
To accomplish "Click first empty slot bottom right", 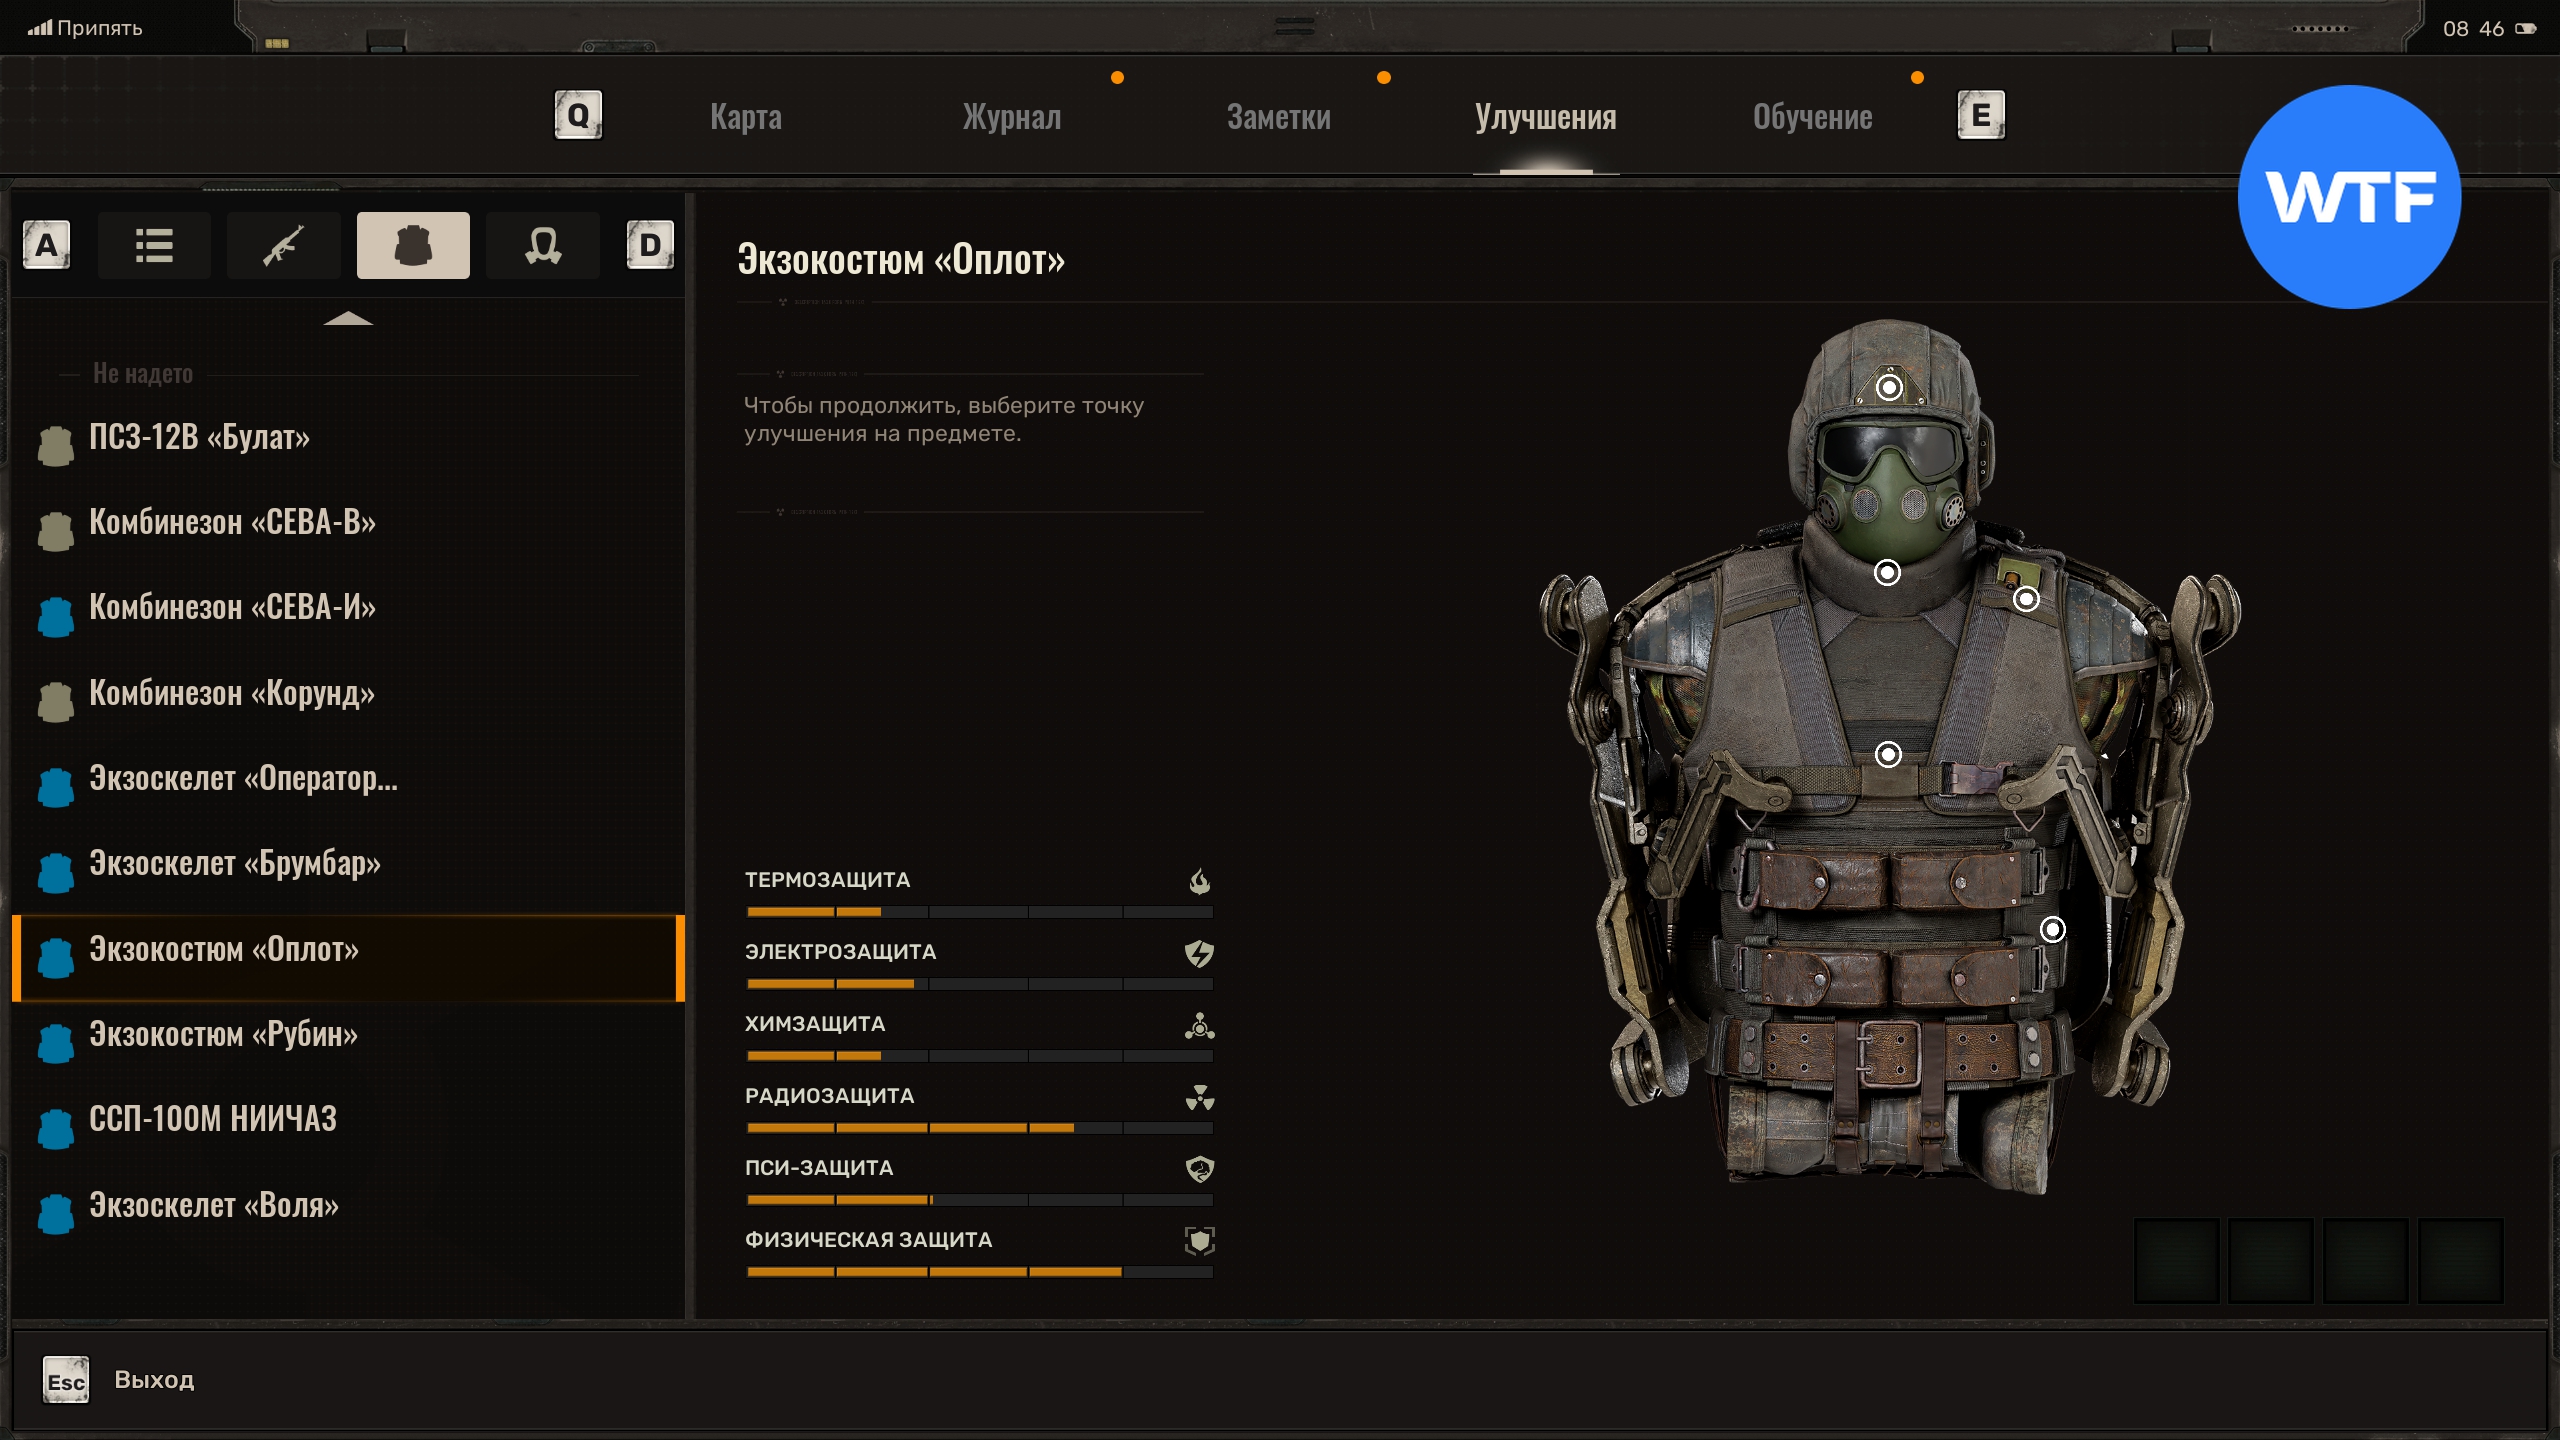I will [2176, 1260].
